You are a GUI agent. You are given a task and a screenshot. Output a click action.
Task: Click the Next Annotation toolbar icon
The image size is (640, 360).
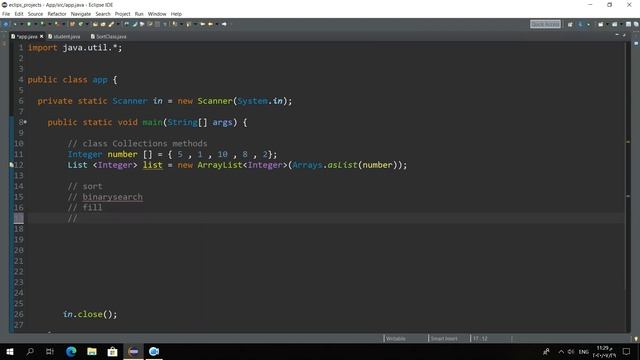tap(174, 24)
